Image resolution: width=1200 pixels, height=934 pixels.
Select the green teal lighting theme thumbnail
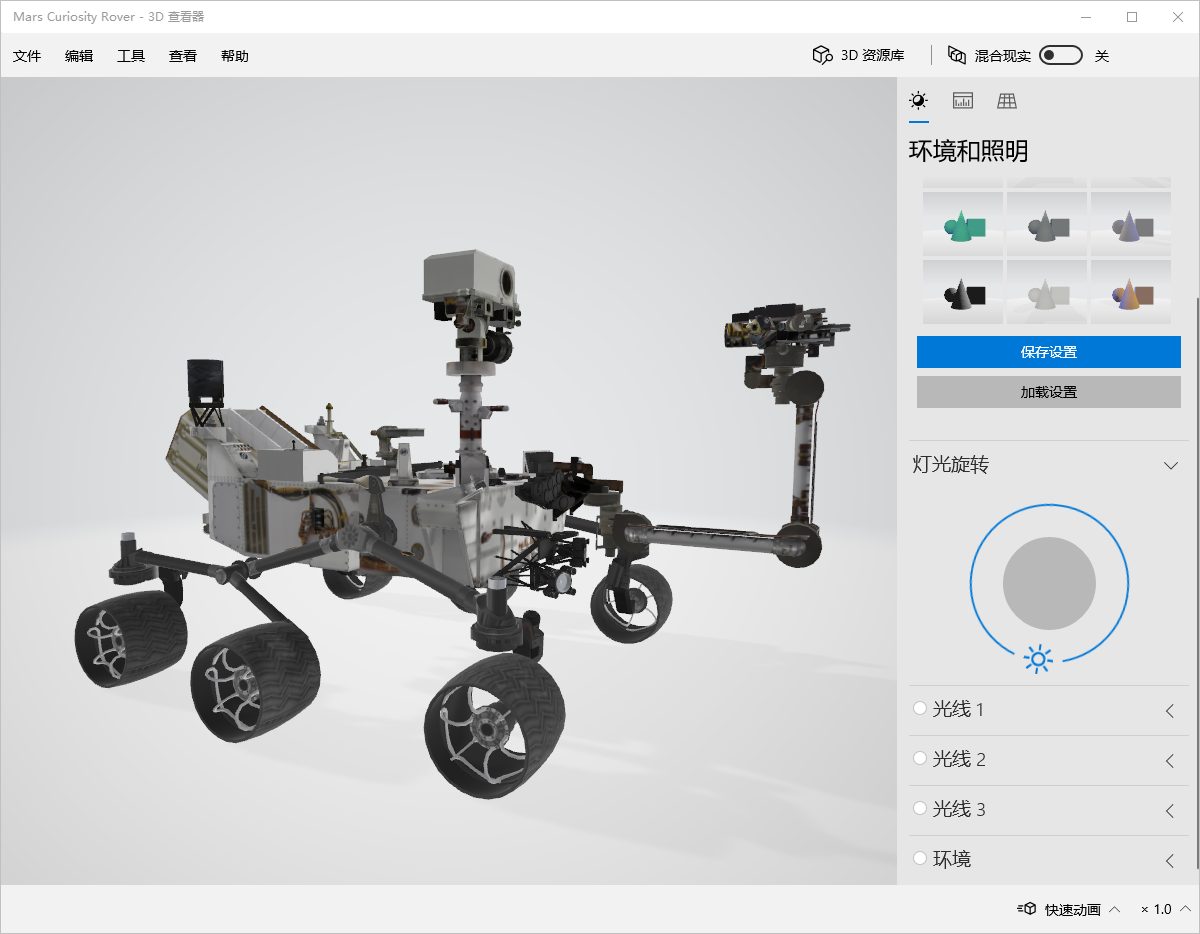[963, 222]
